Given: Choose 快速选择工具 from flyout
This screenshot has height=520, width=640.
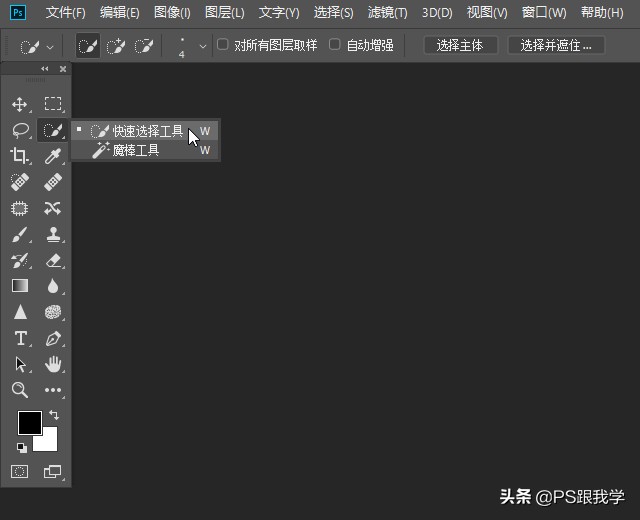Looking at the screenshot, I should click(146, 131).
